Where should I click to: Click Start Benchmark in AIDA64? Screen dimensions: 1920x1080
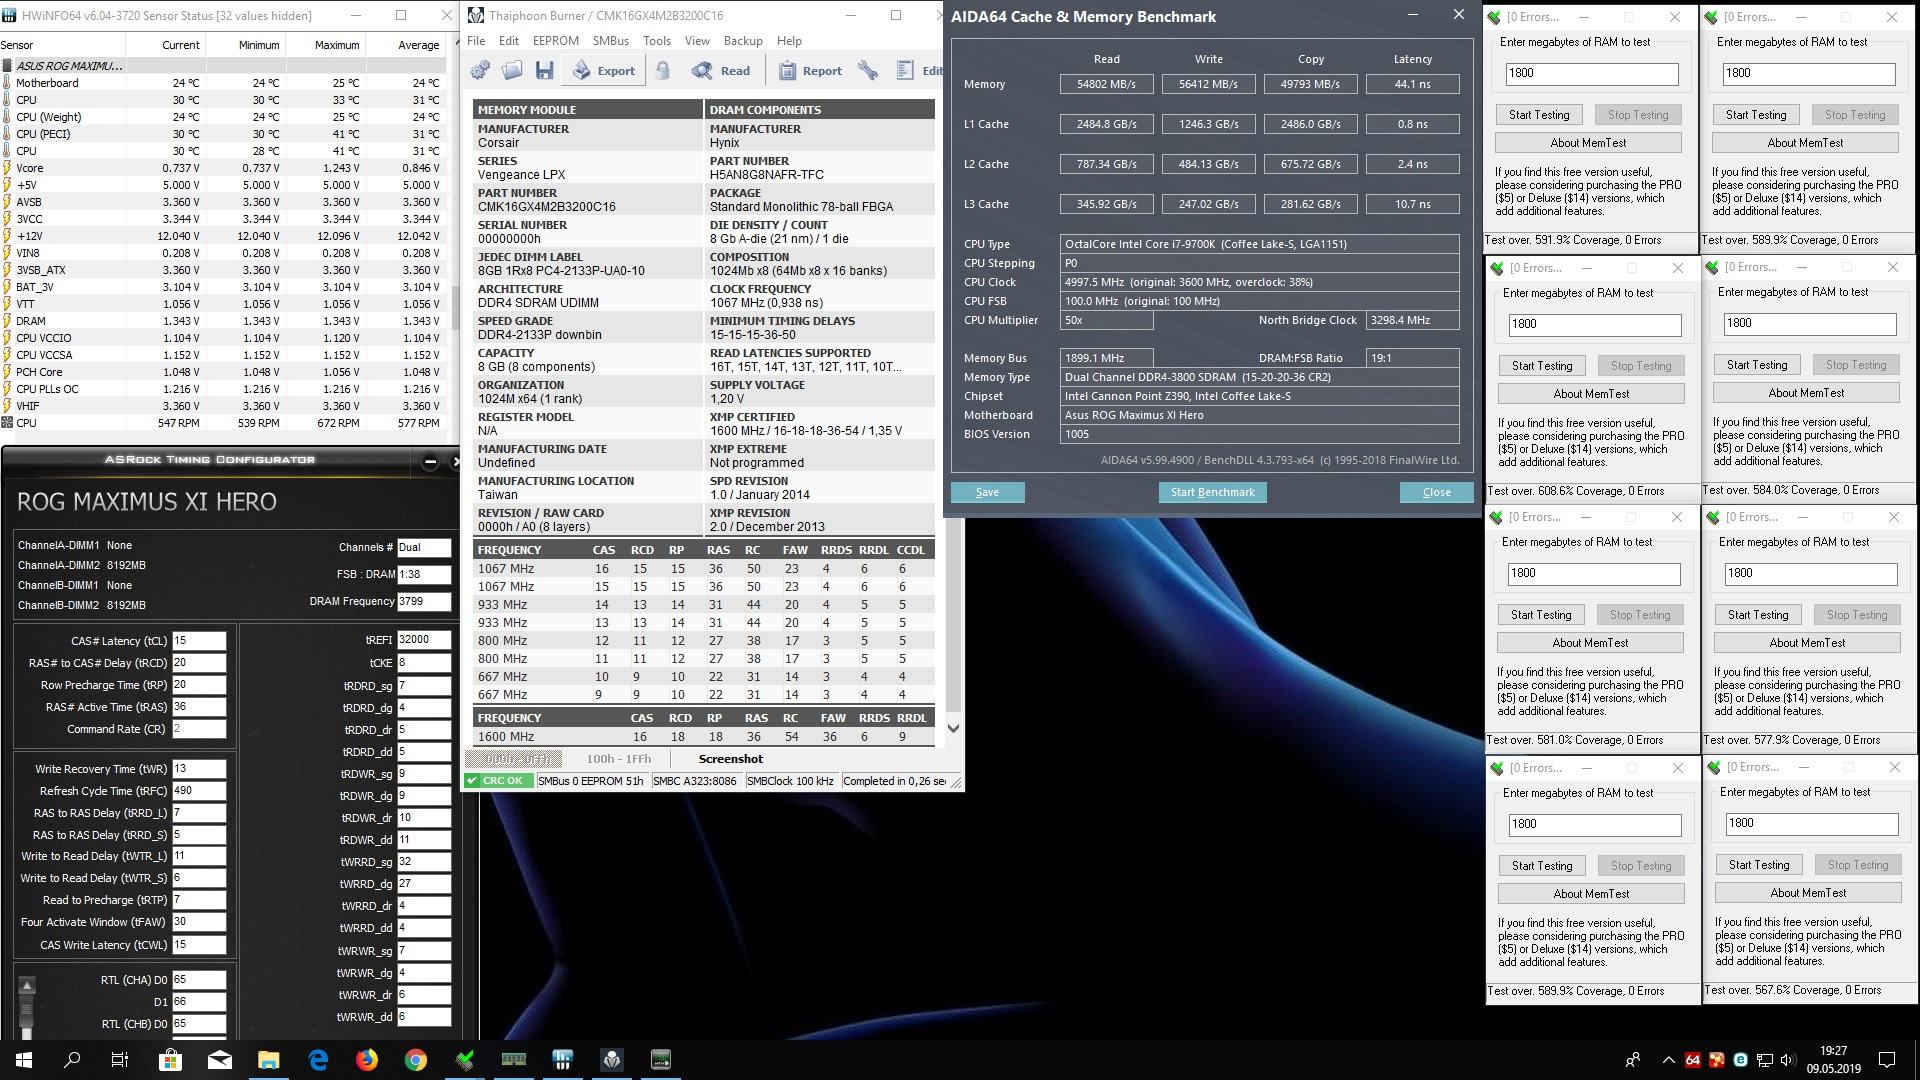[x=1212, y=492]
